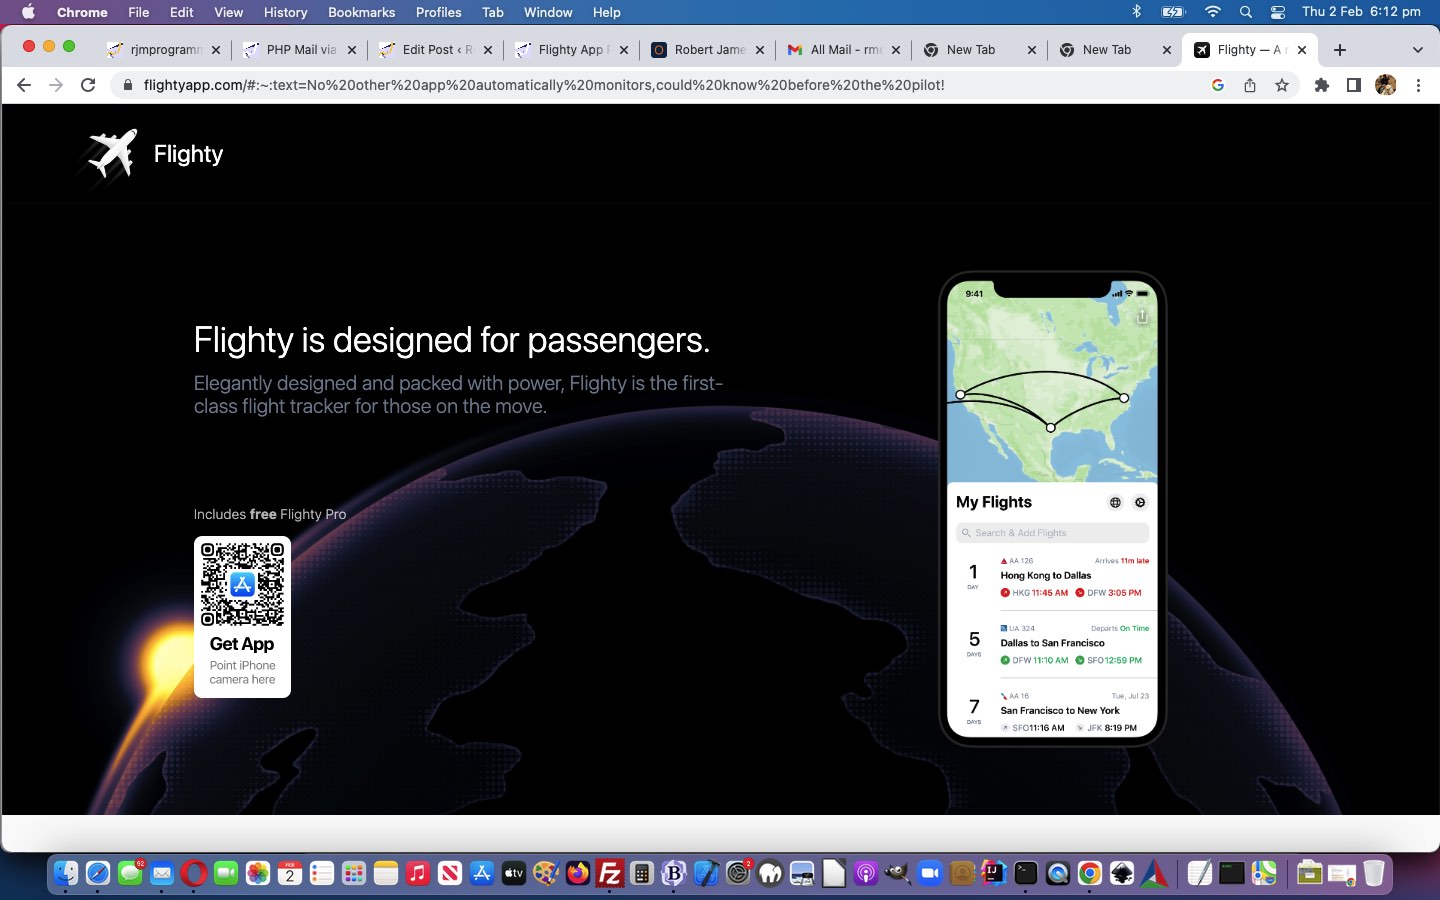1440x900 pixels.
Task: Click the browser forward arrow
Action: click(56, 85)
